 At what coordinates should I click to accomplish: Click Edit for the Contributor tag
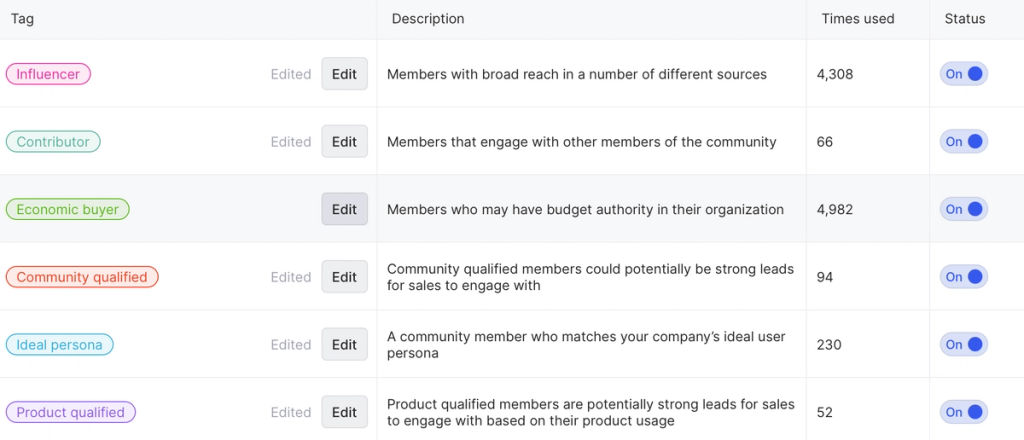[x=344, y=142]
